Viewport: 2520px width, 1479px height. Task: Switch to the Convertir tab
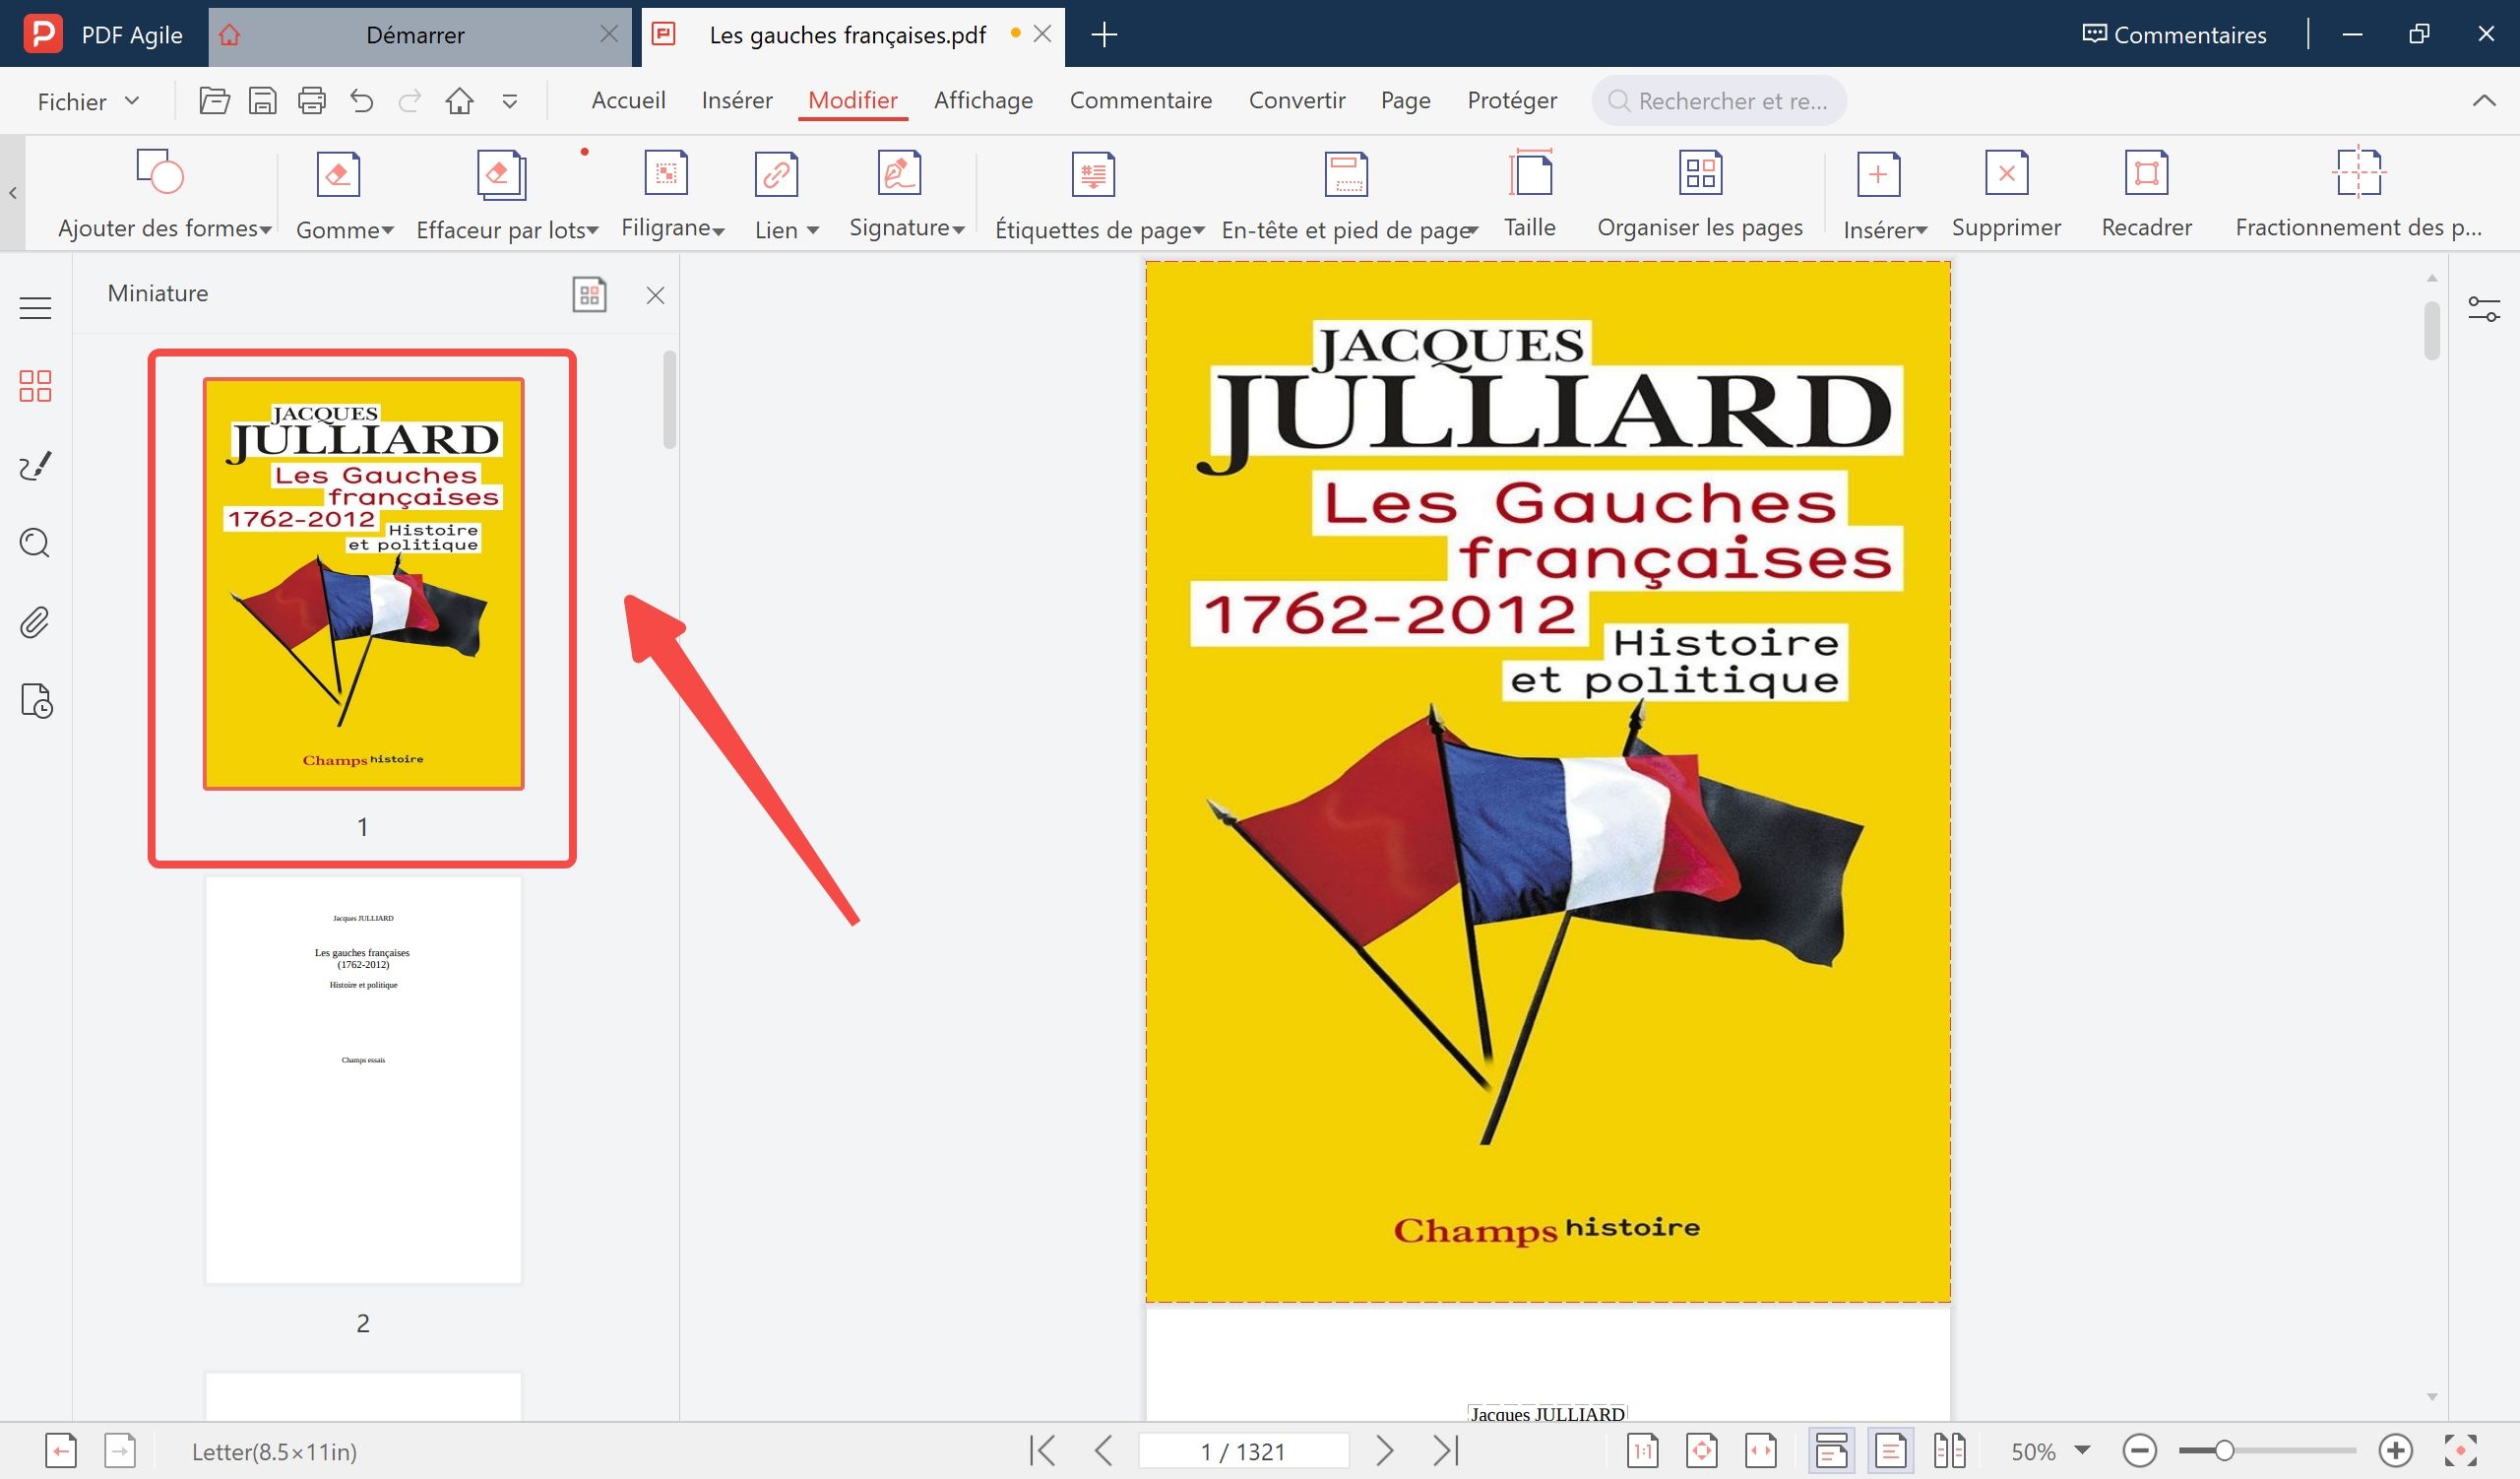point(1297,100)
